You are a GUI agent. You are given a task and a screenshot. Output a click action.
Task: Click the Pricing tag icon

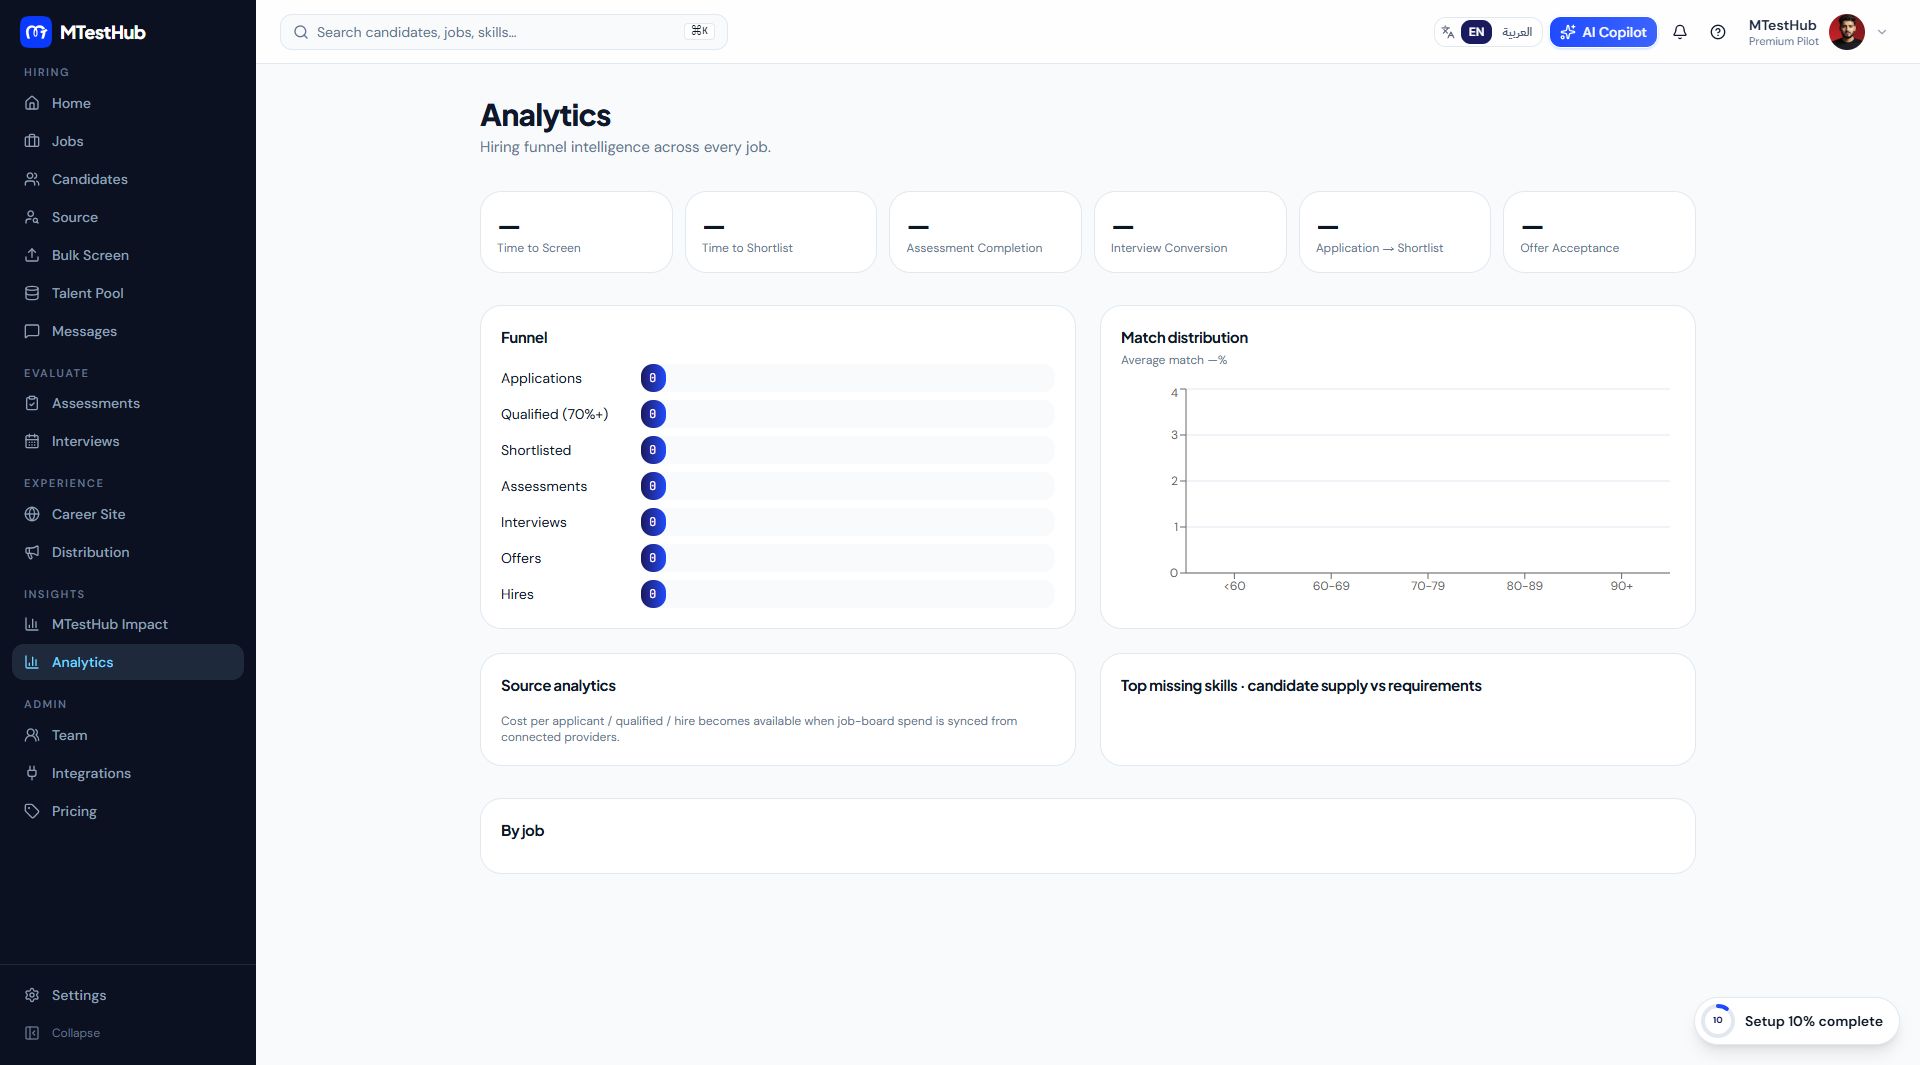pyautogui.click(x=32, y=811)
